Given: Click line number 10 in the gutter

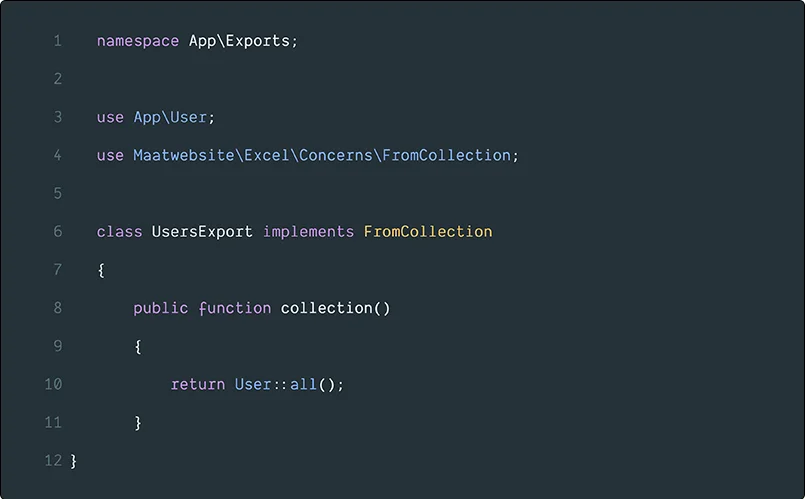Looking at the screenshot, I should [53, 384].
